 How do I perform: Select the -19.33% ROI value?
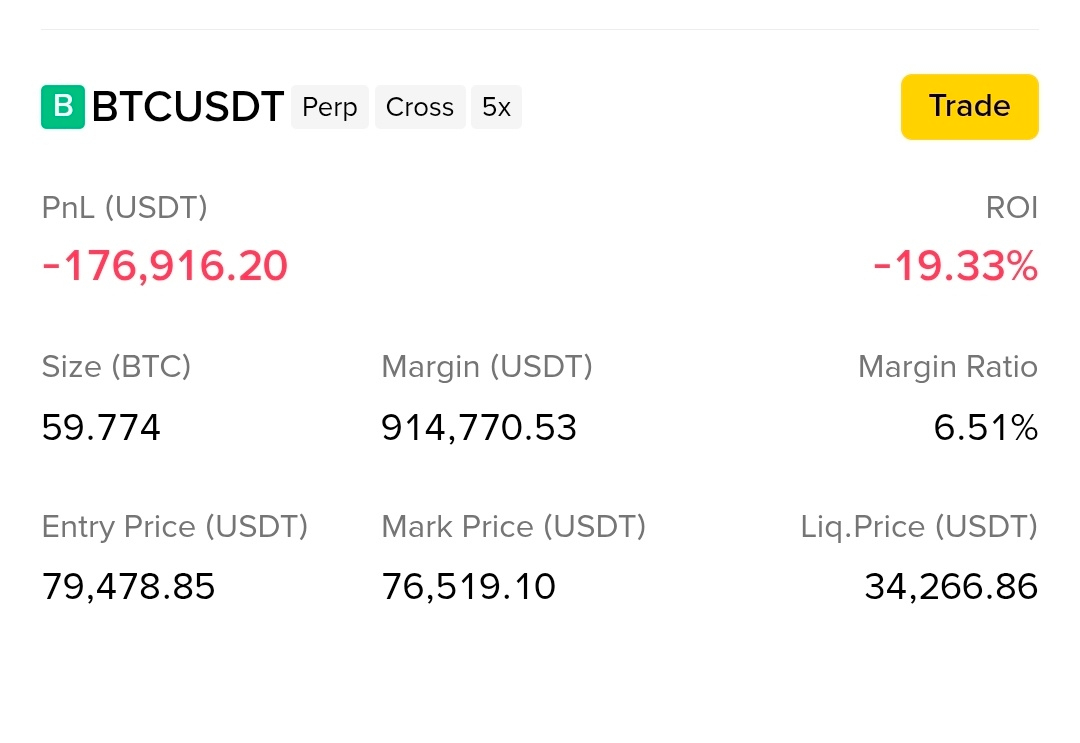(x=955, y=266)
